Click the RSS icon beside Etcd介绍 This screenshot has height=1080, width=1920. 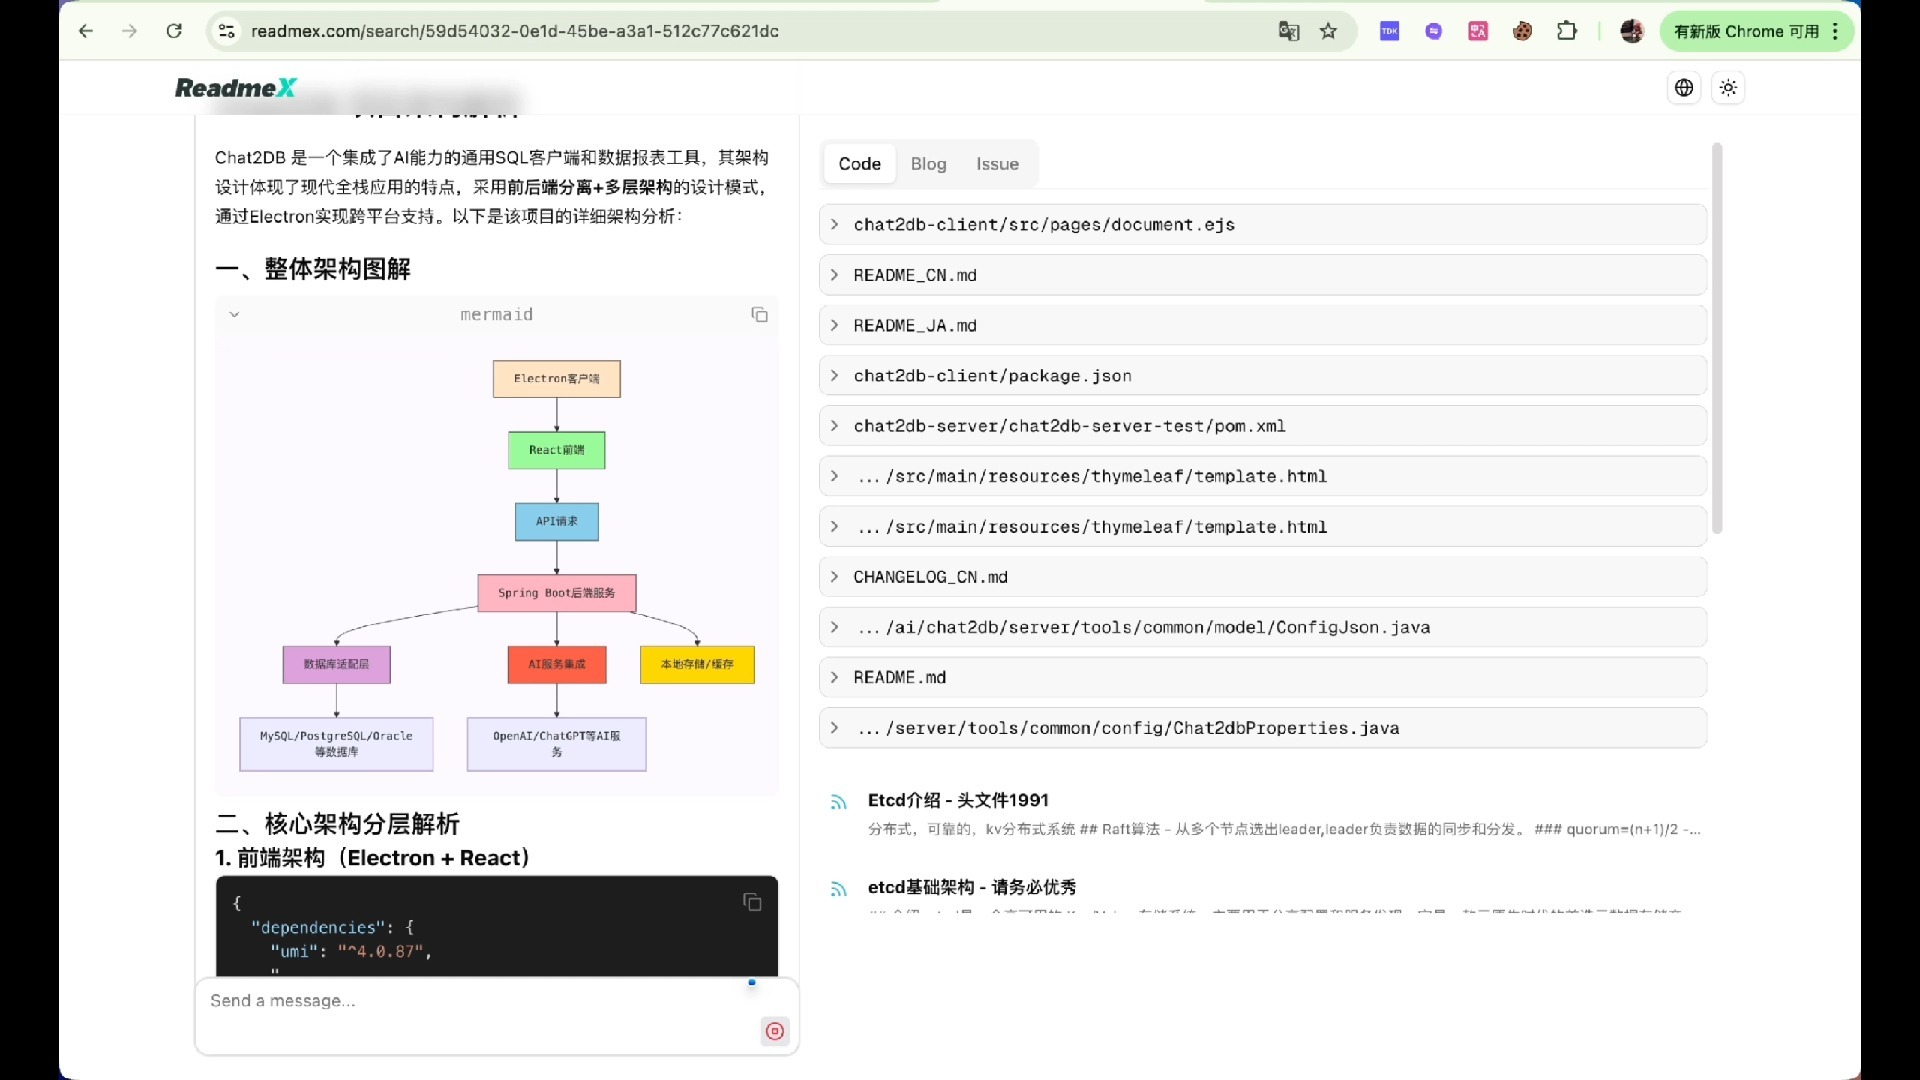click(x=839, y=802)
